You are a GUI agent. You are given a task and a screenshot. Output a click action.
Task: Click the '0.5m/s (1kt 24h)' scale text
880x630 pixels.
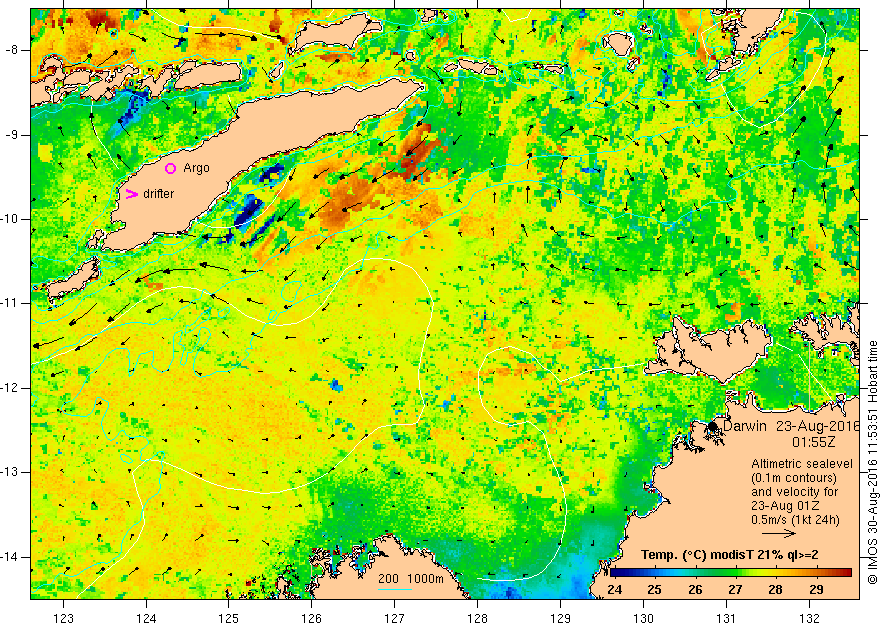pos(795,520)
